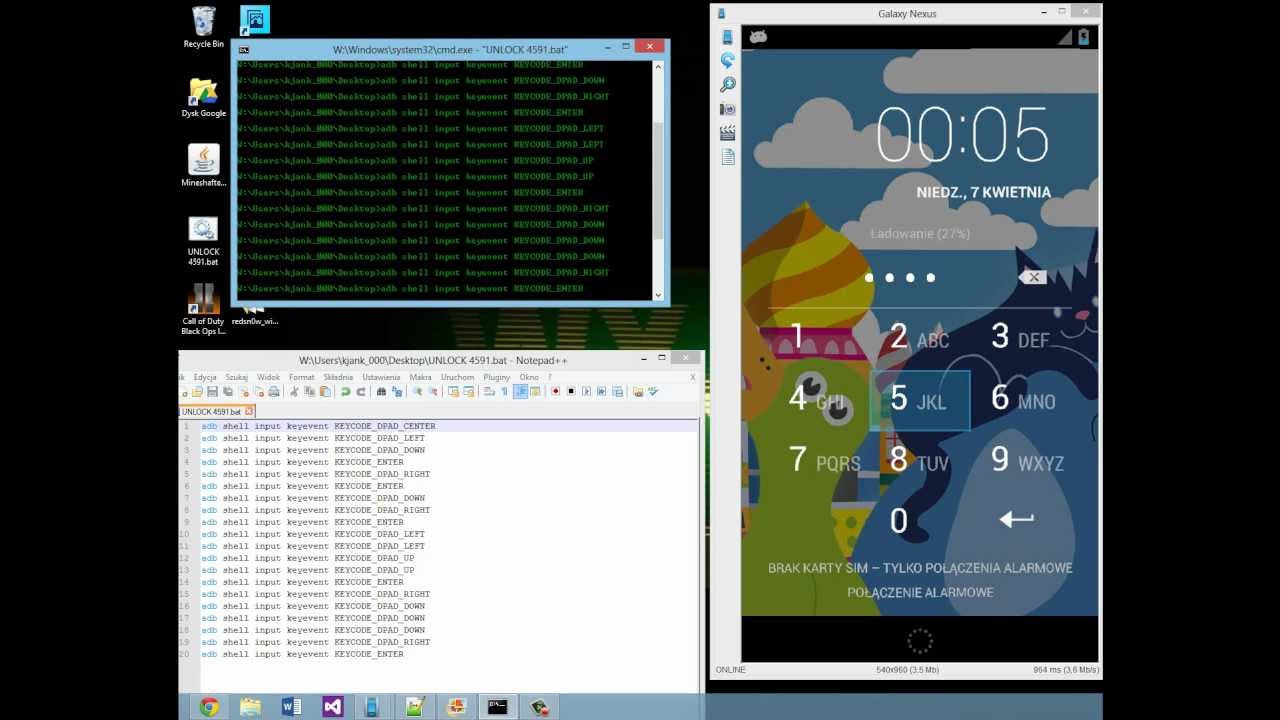The image size is (1280, 720).
Task: Click the Save Recorded Macro icon in Notepad++
Action: click(617, 391)
